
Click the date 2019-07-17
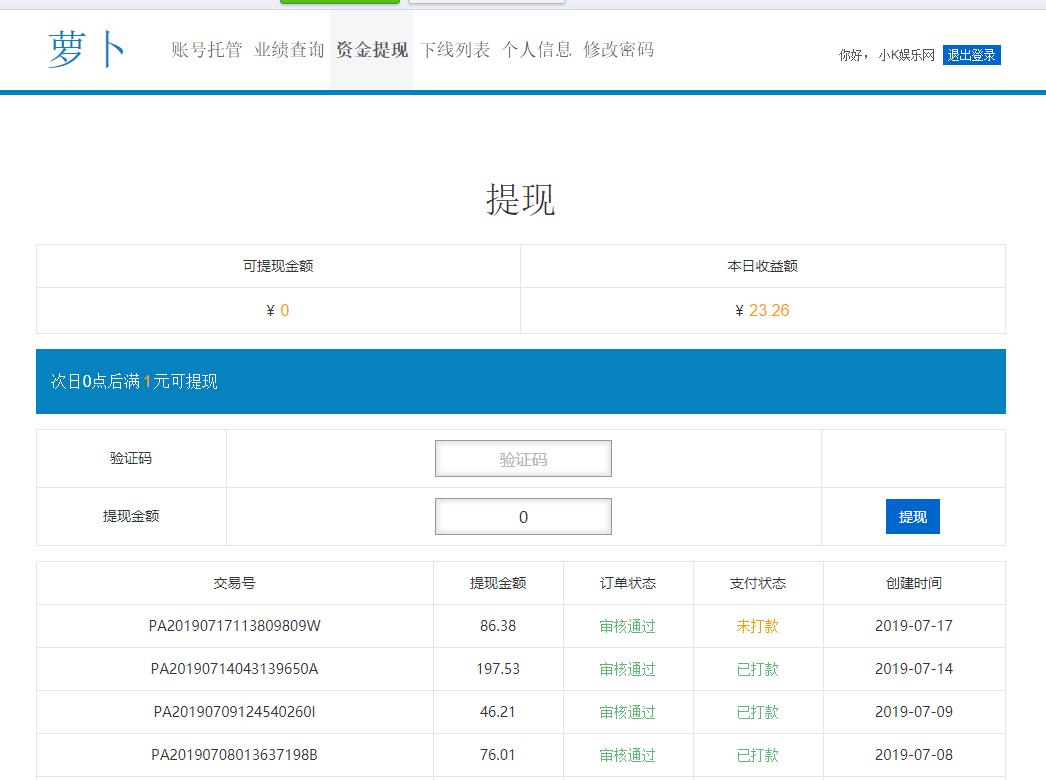point(914,626)
